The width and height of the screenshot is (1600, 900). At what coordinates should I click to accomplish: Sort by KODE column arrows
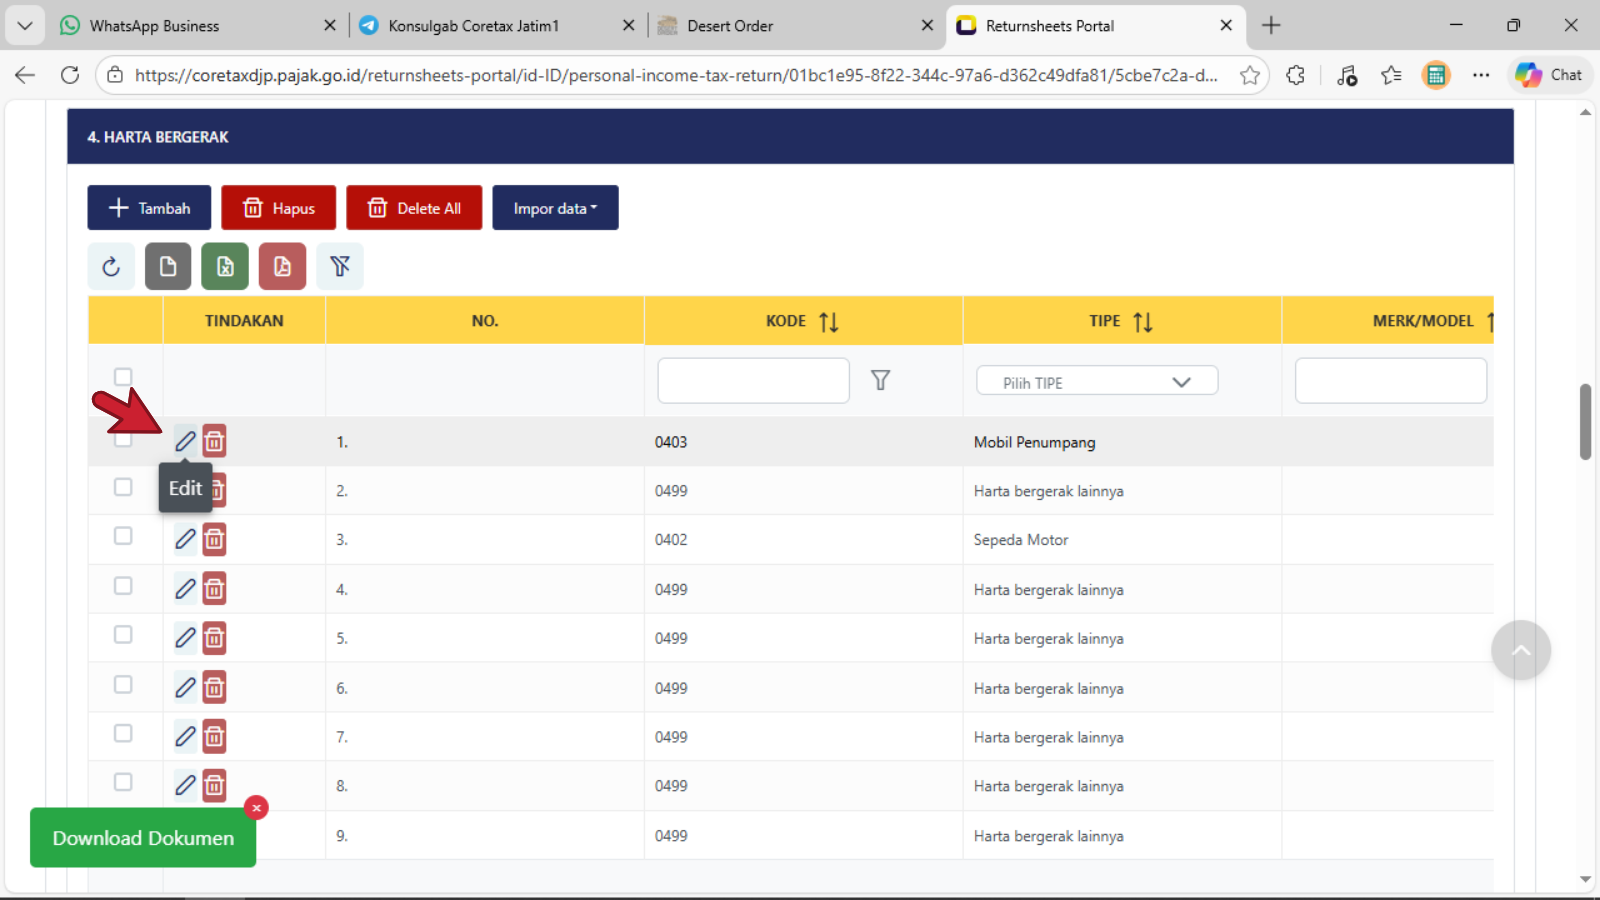point(828,322)
